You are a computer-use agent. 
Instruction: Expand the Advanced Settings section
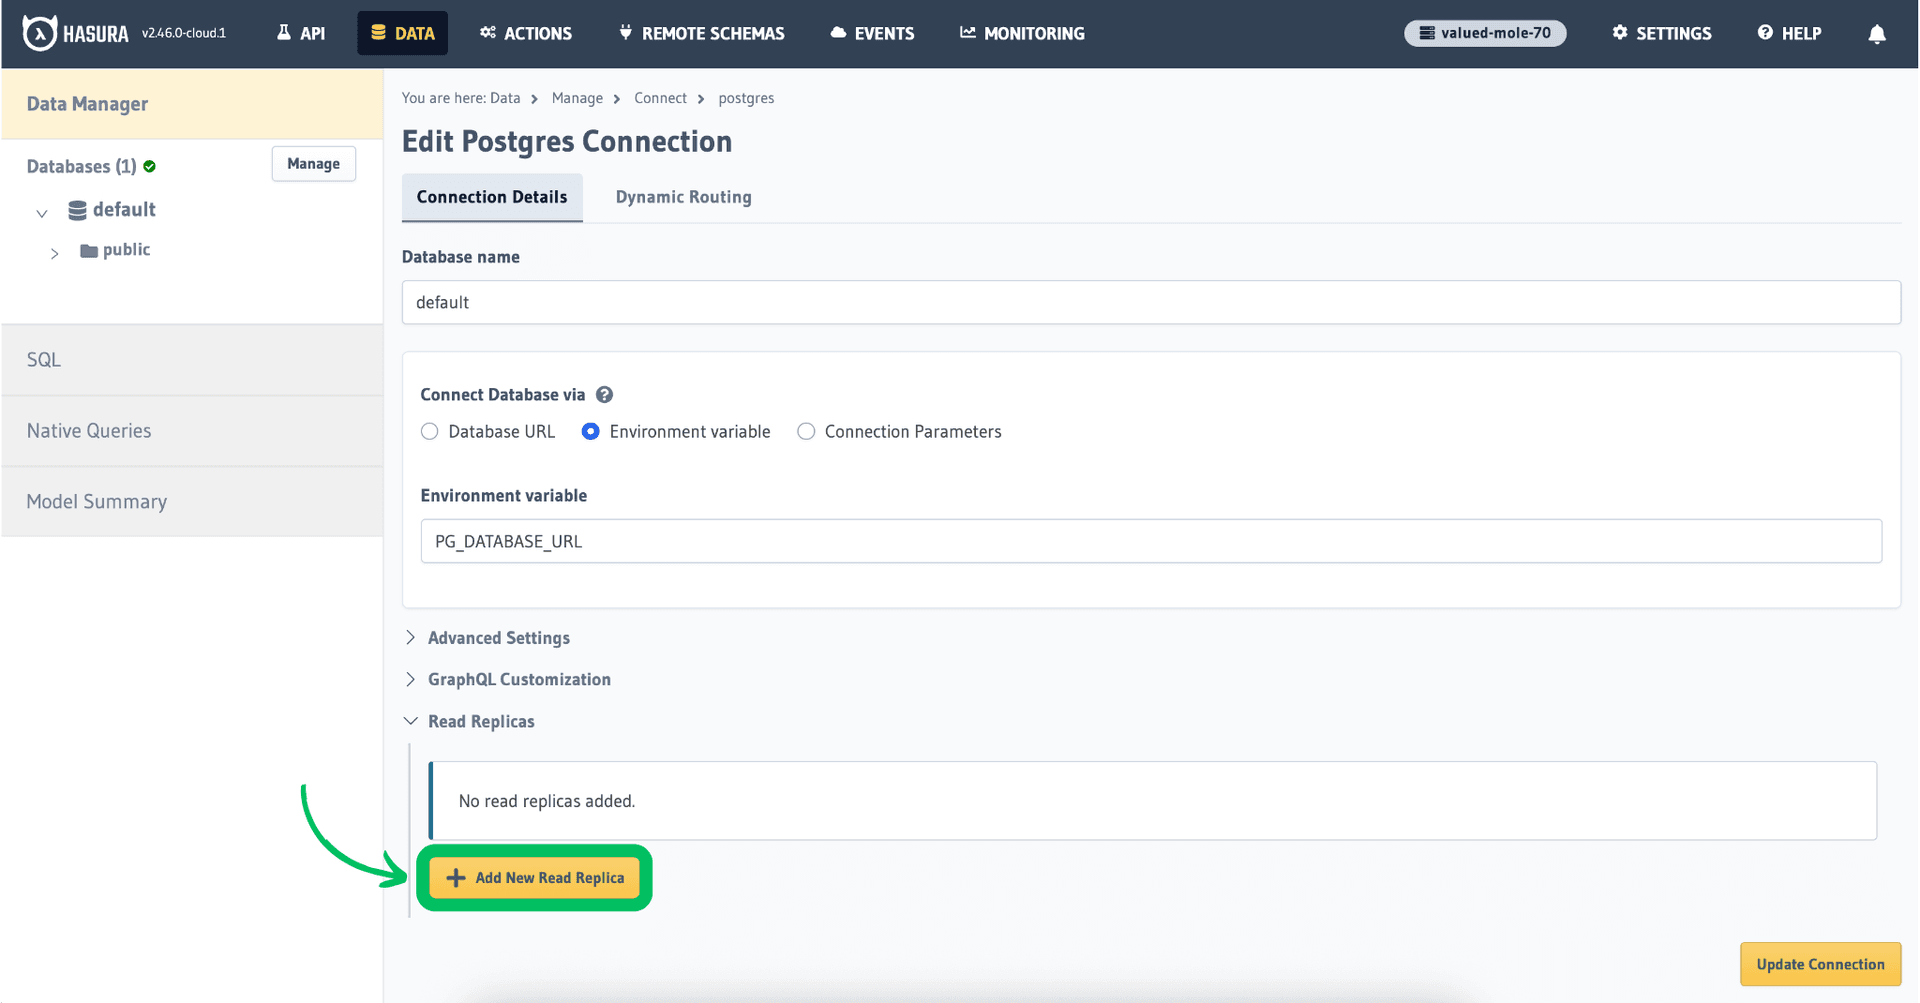click(498, 638)
